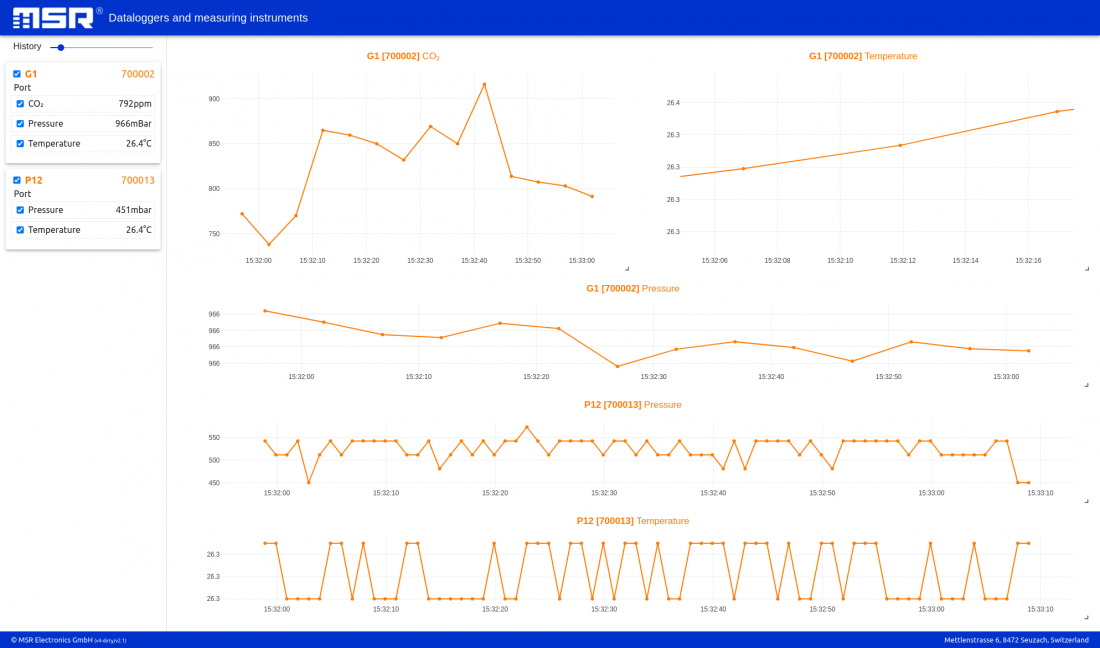The image size is (1100, 648).
Task: Uncheck the P12 device checkbox
Action: tap(16, 180)
